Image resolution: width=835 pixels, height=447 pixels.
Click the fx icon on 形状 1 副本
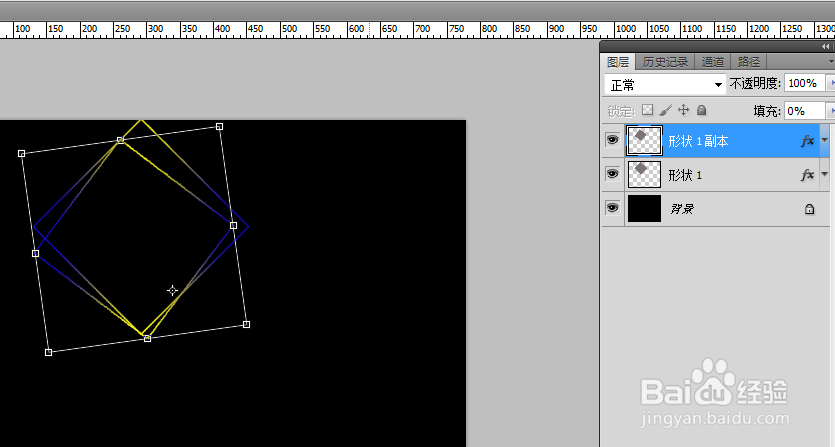[x=807, y=141]
